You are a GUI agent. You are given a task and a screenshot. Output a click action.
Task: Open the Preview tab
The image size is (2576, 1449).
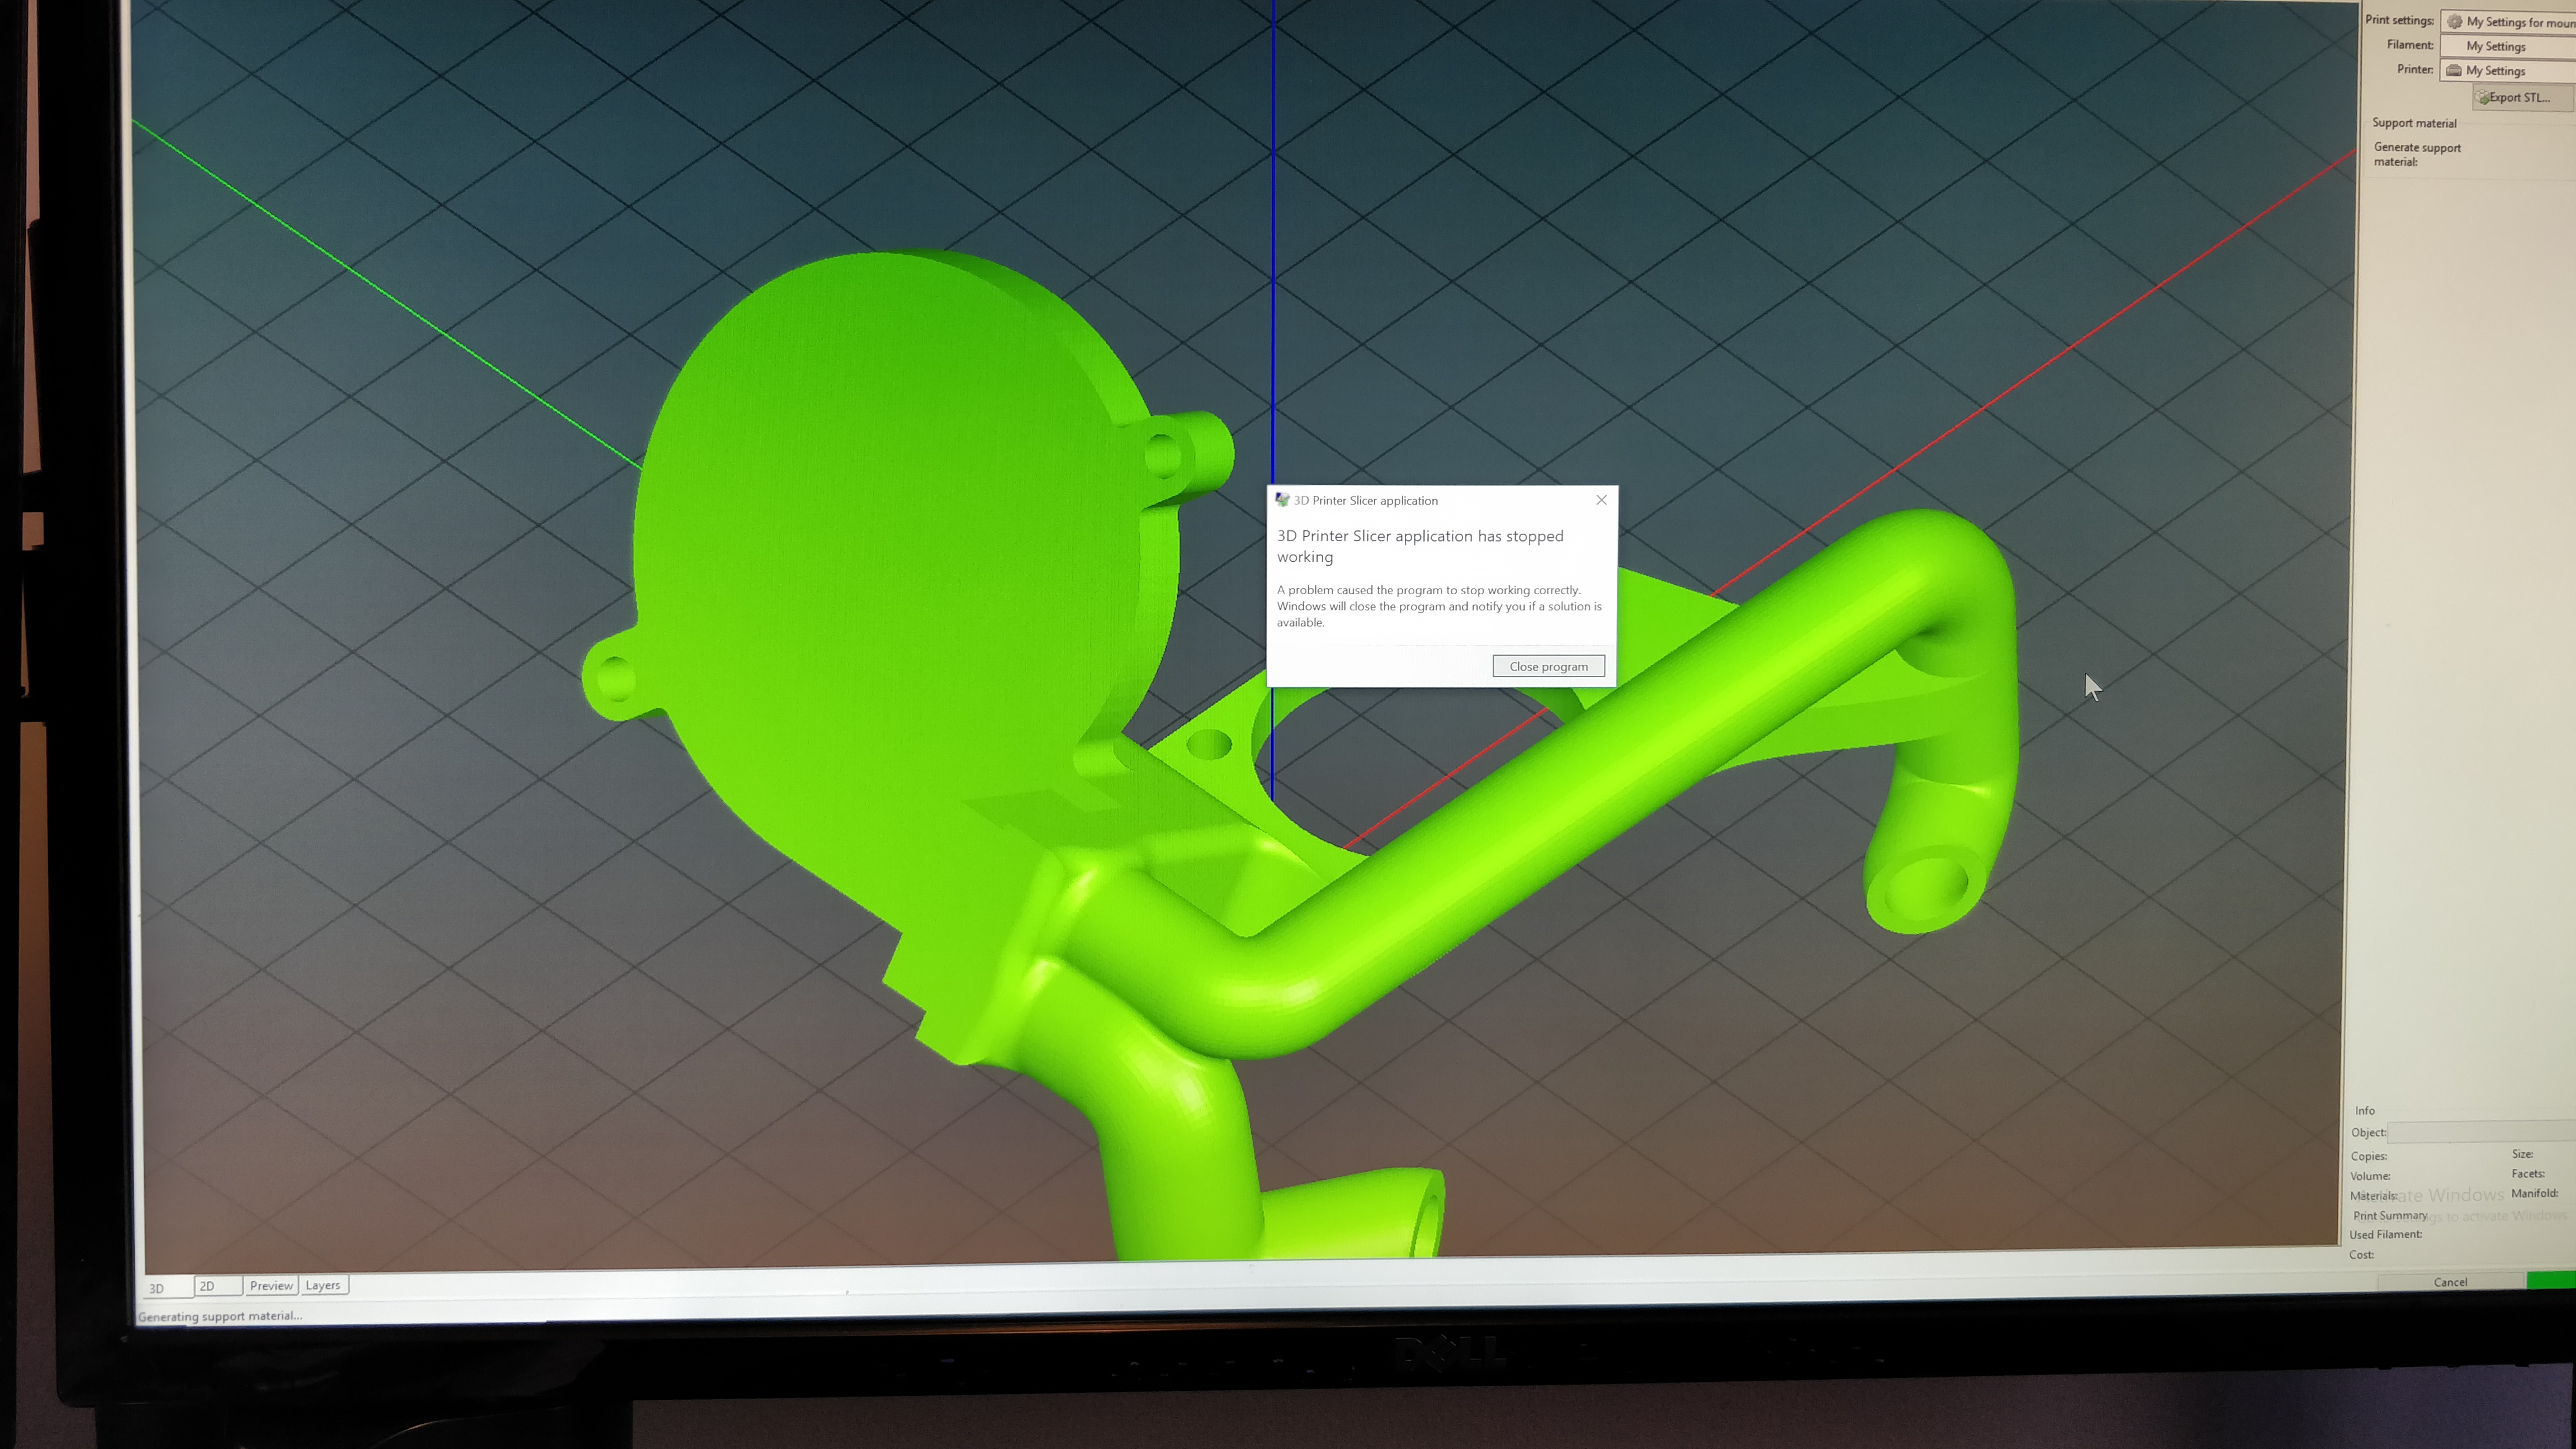pyautogui.click(x=271, y=1285)
